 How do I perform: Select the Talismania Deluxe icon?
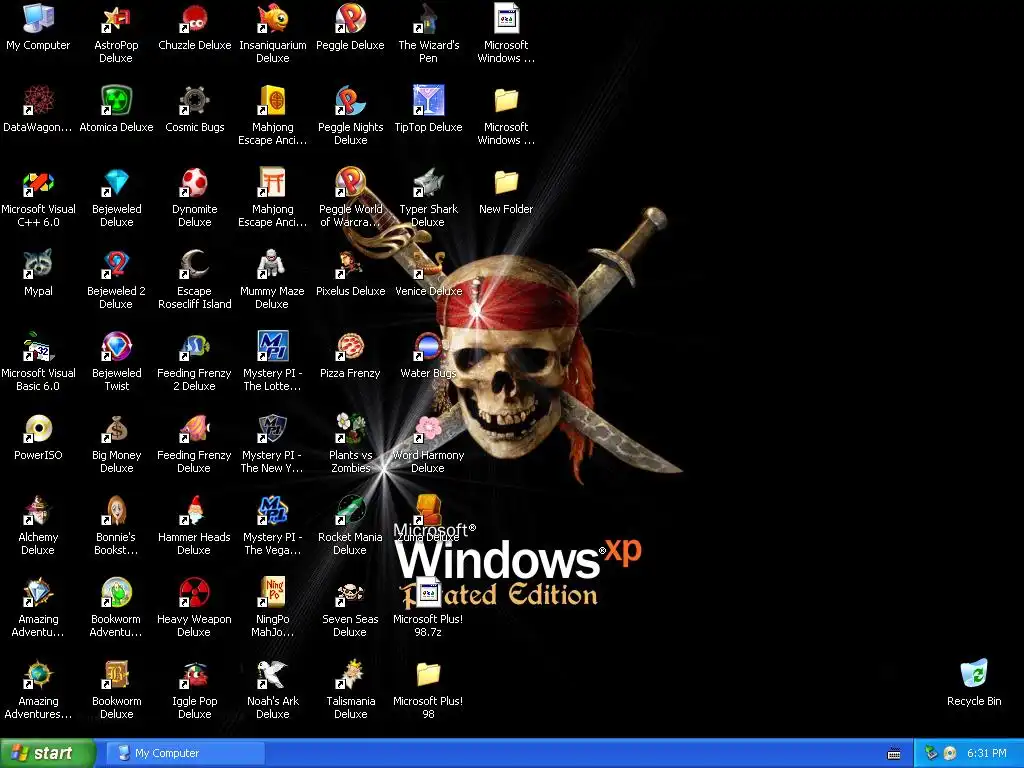coord(351,675)
